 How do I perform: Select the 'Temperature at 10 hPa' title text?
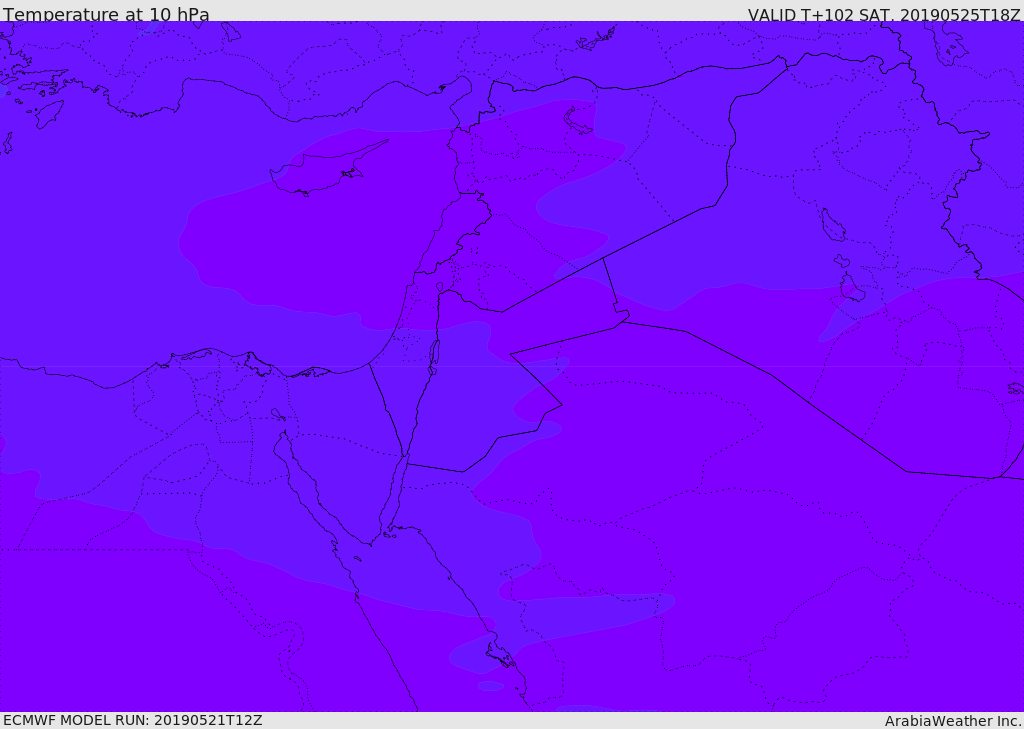click(x=106, y=14)
